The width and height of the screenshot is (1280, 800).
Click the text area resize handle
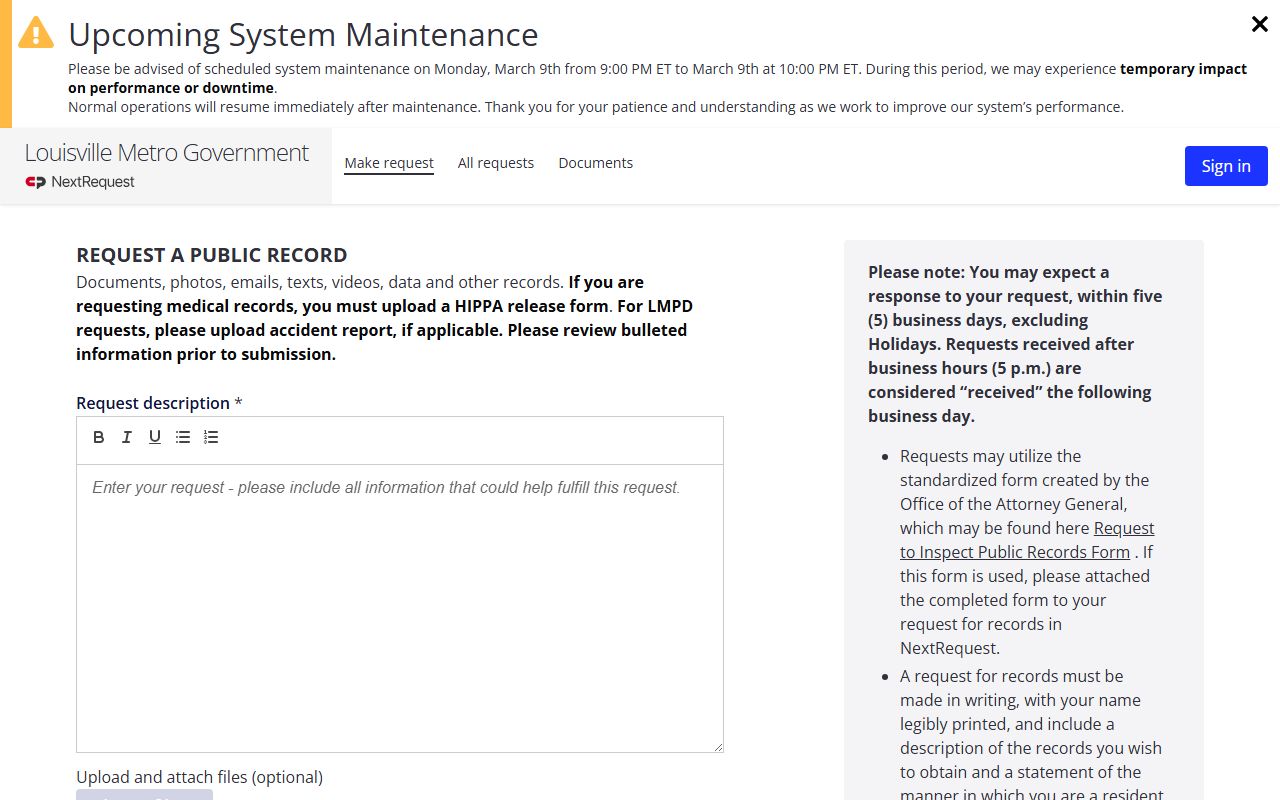tap(717, 746)
